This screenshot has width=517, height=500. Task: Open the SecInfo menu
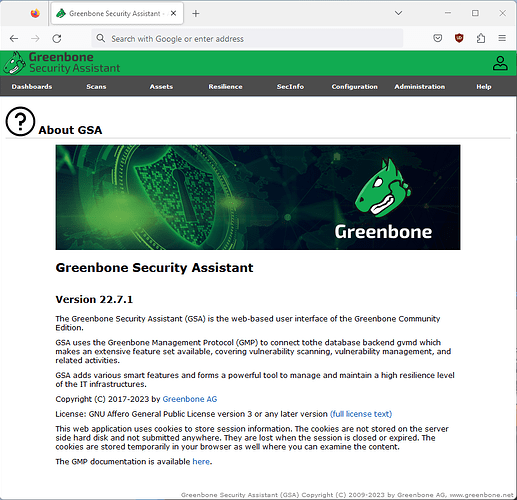pyautogui.click(x=290, y=87)
